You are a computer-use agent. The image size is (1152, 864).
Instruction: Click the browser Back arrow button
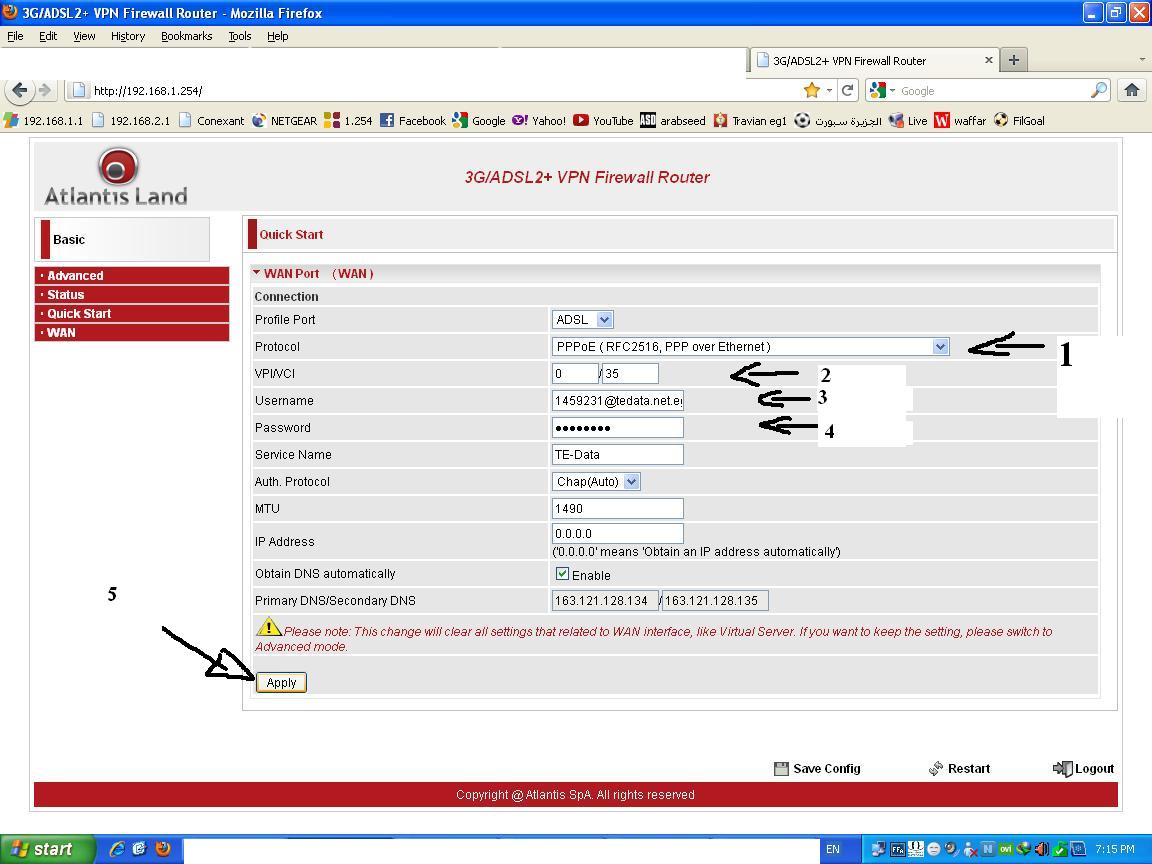(x=18, y=90)
